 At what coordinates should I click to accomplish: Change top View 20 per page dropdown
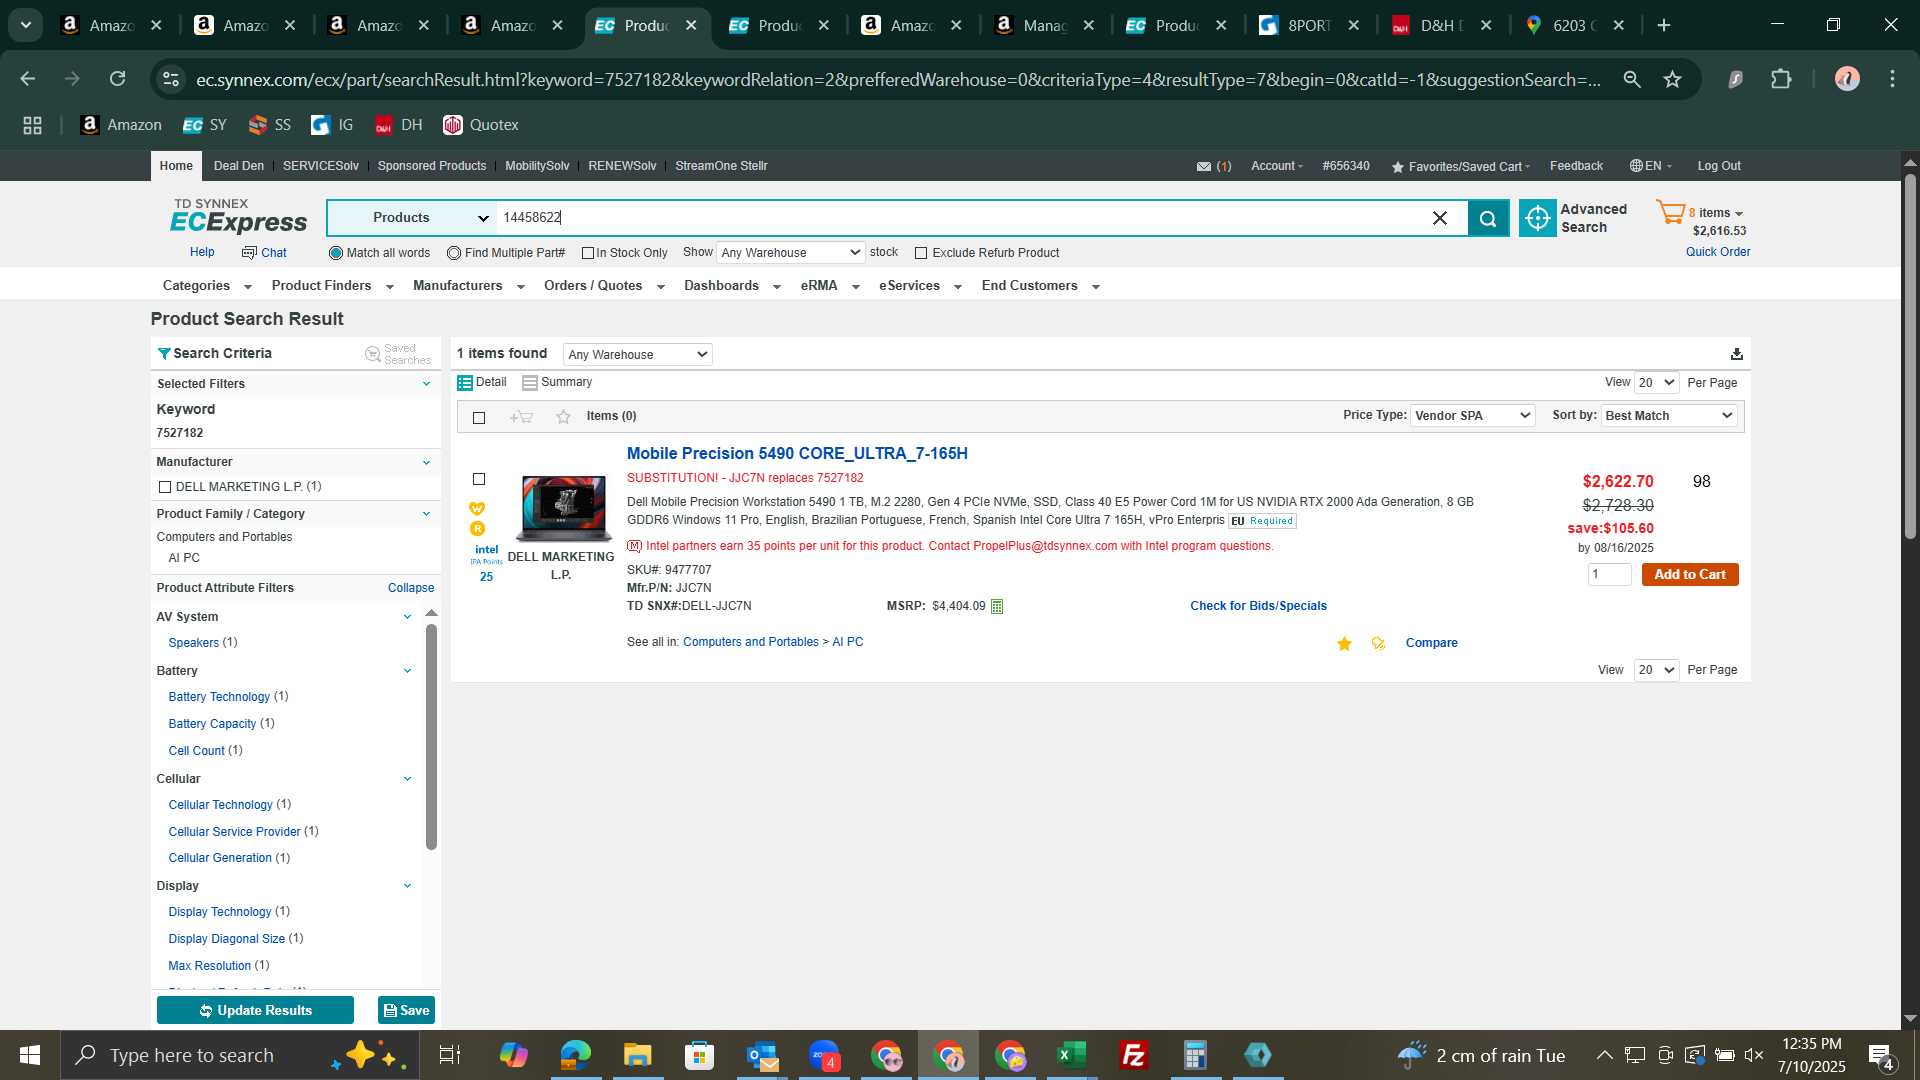(1656, 383)
